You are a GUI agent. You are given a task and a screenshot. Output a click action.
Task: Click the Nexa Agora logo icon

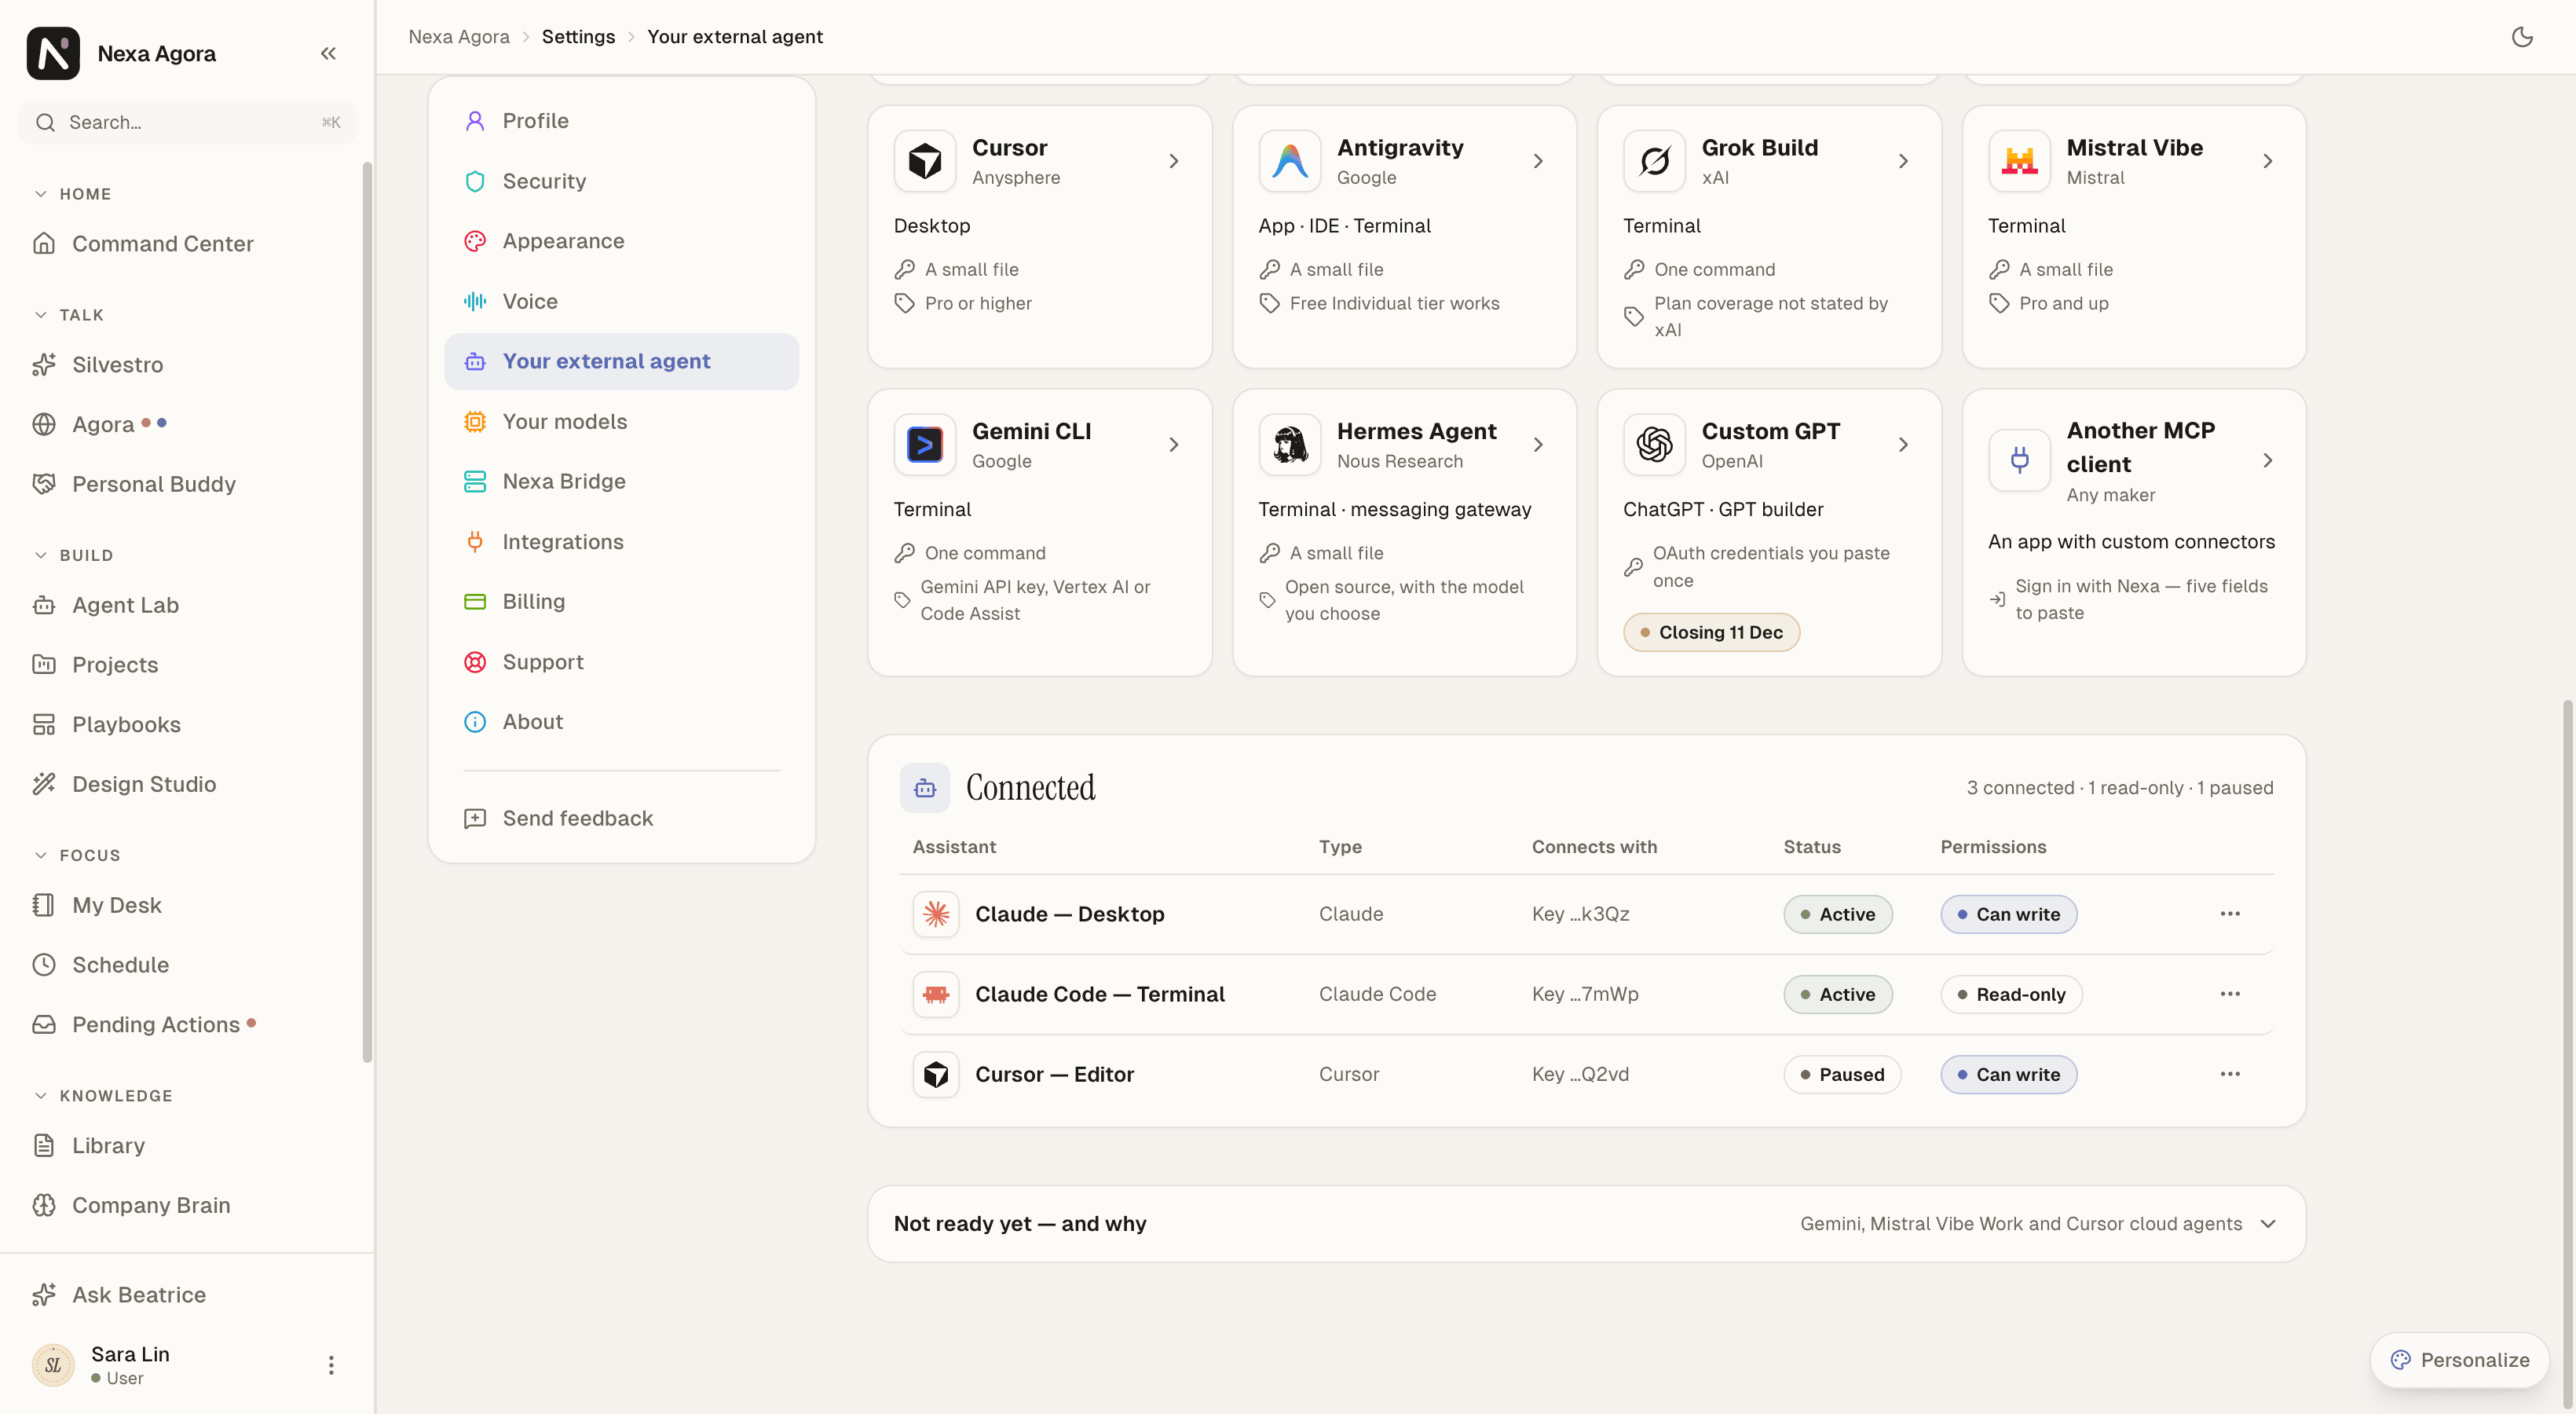[x=53, y=53]
